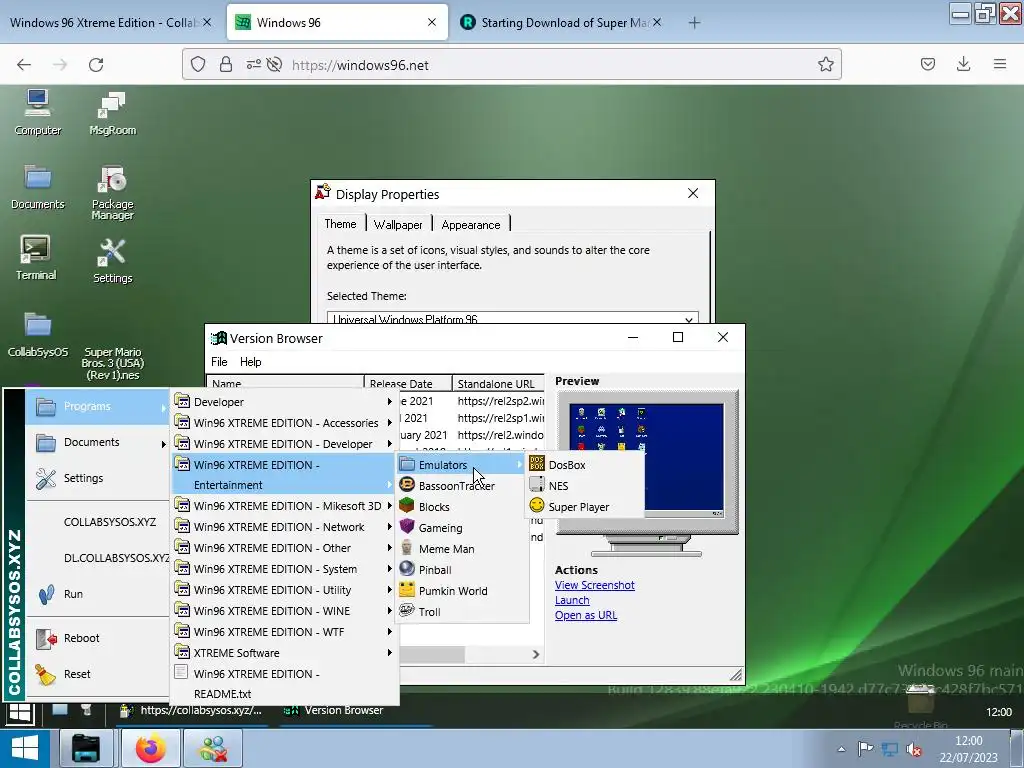The width and height of the screenshot is (1024, 768).
Task: Switch to Wallpaper tab in Display Properties
Action: tap(398, 225)
